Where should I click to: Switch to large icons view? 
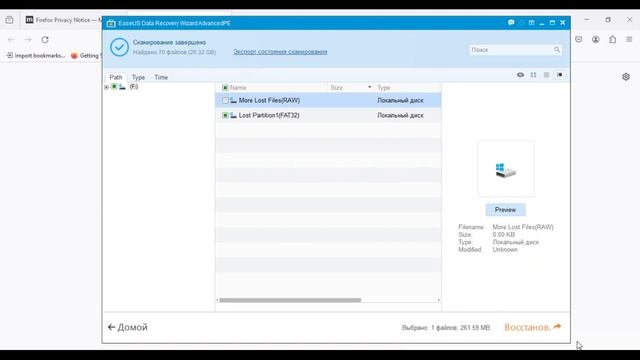[533, 75]
